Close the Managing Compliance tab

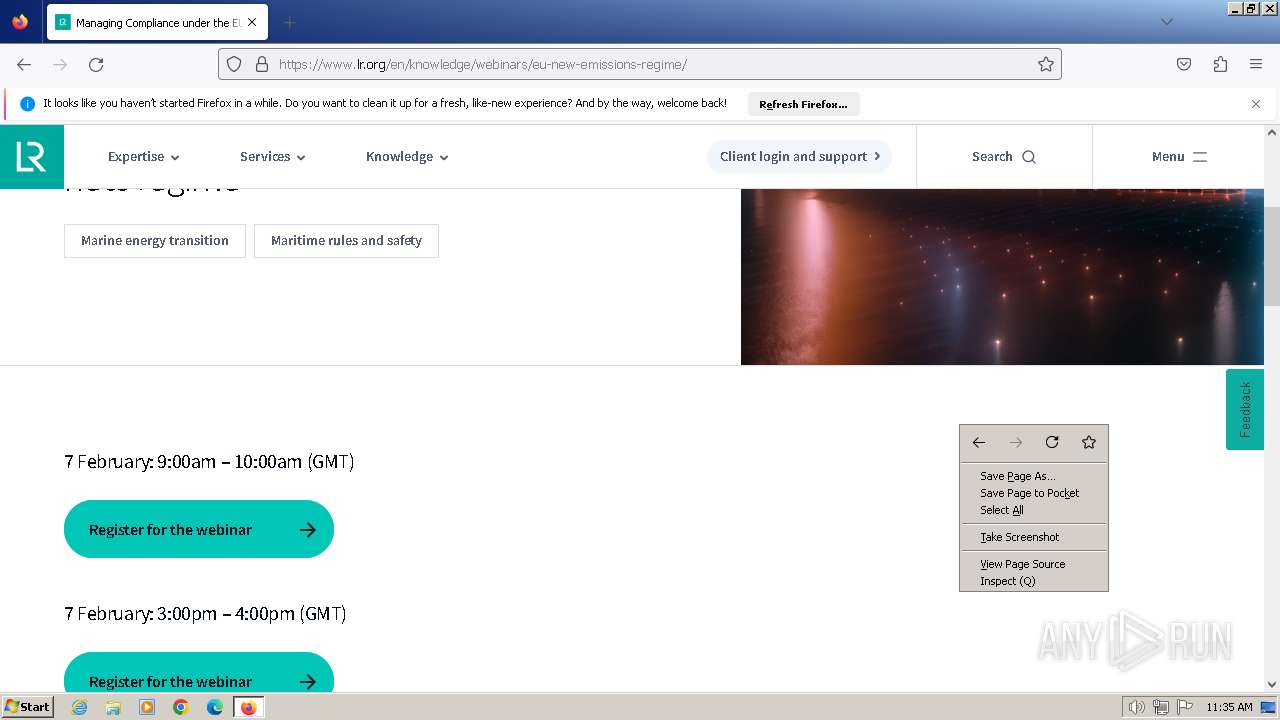252,22
